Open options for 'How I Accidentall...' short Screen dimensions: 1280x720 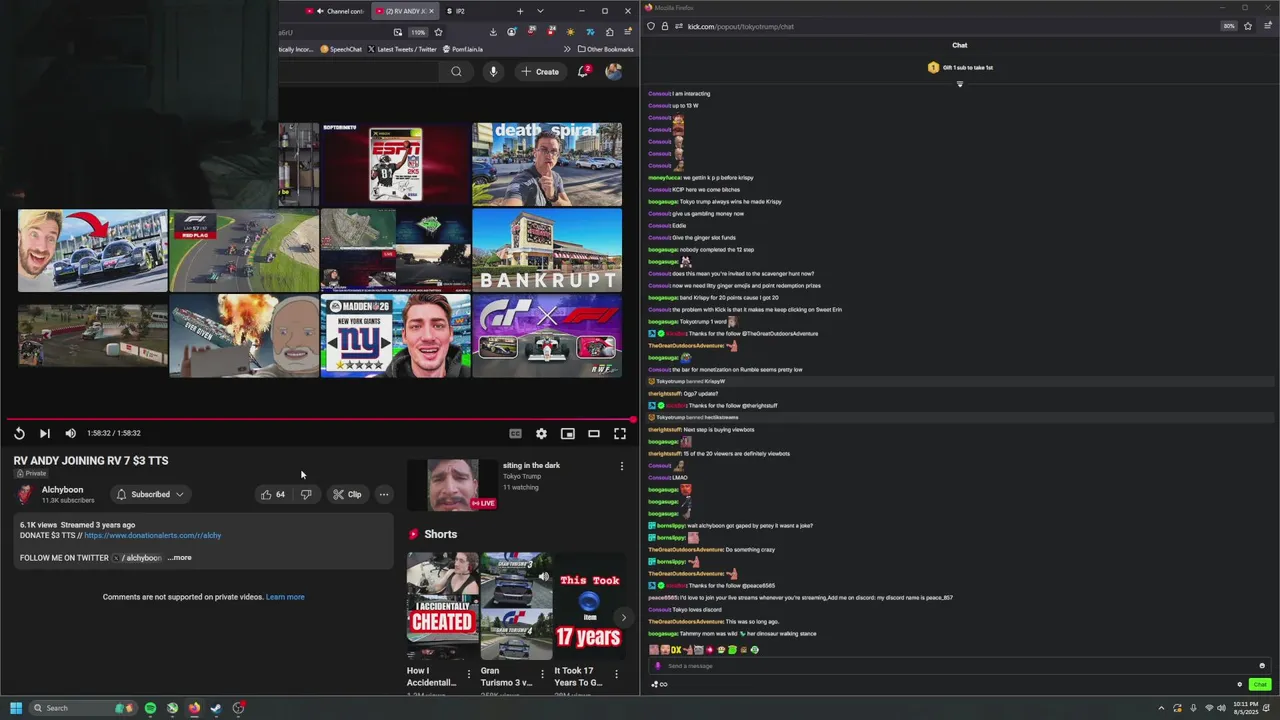[468, 675]
